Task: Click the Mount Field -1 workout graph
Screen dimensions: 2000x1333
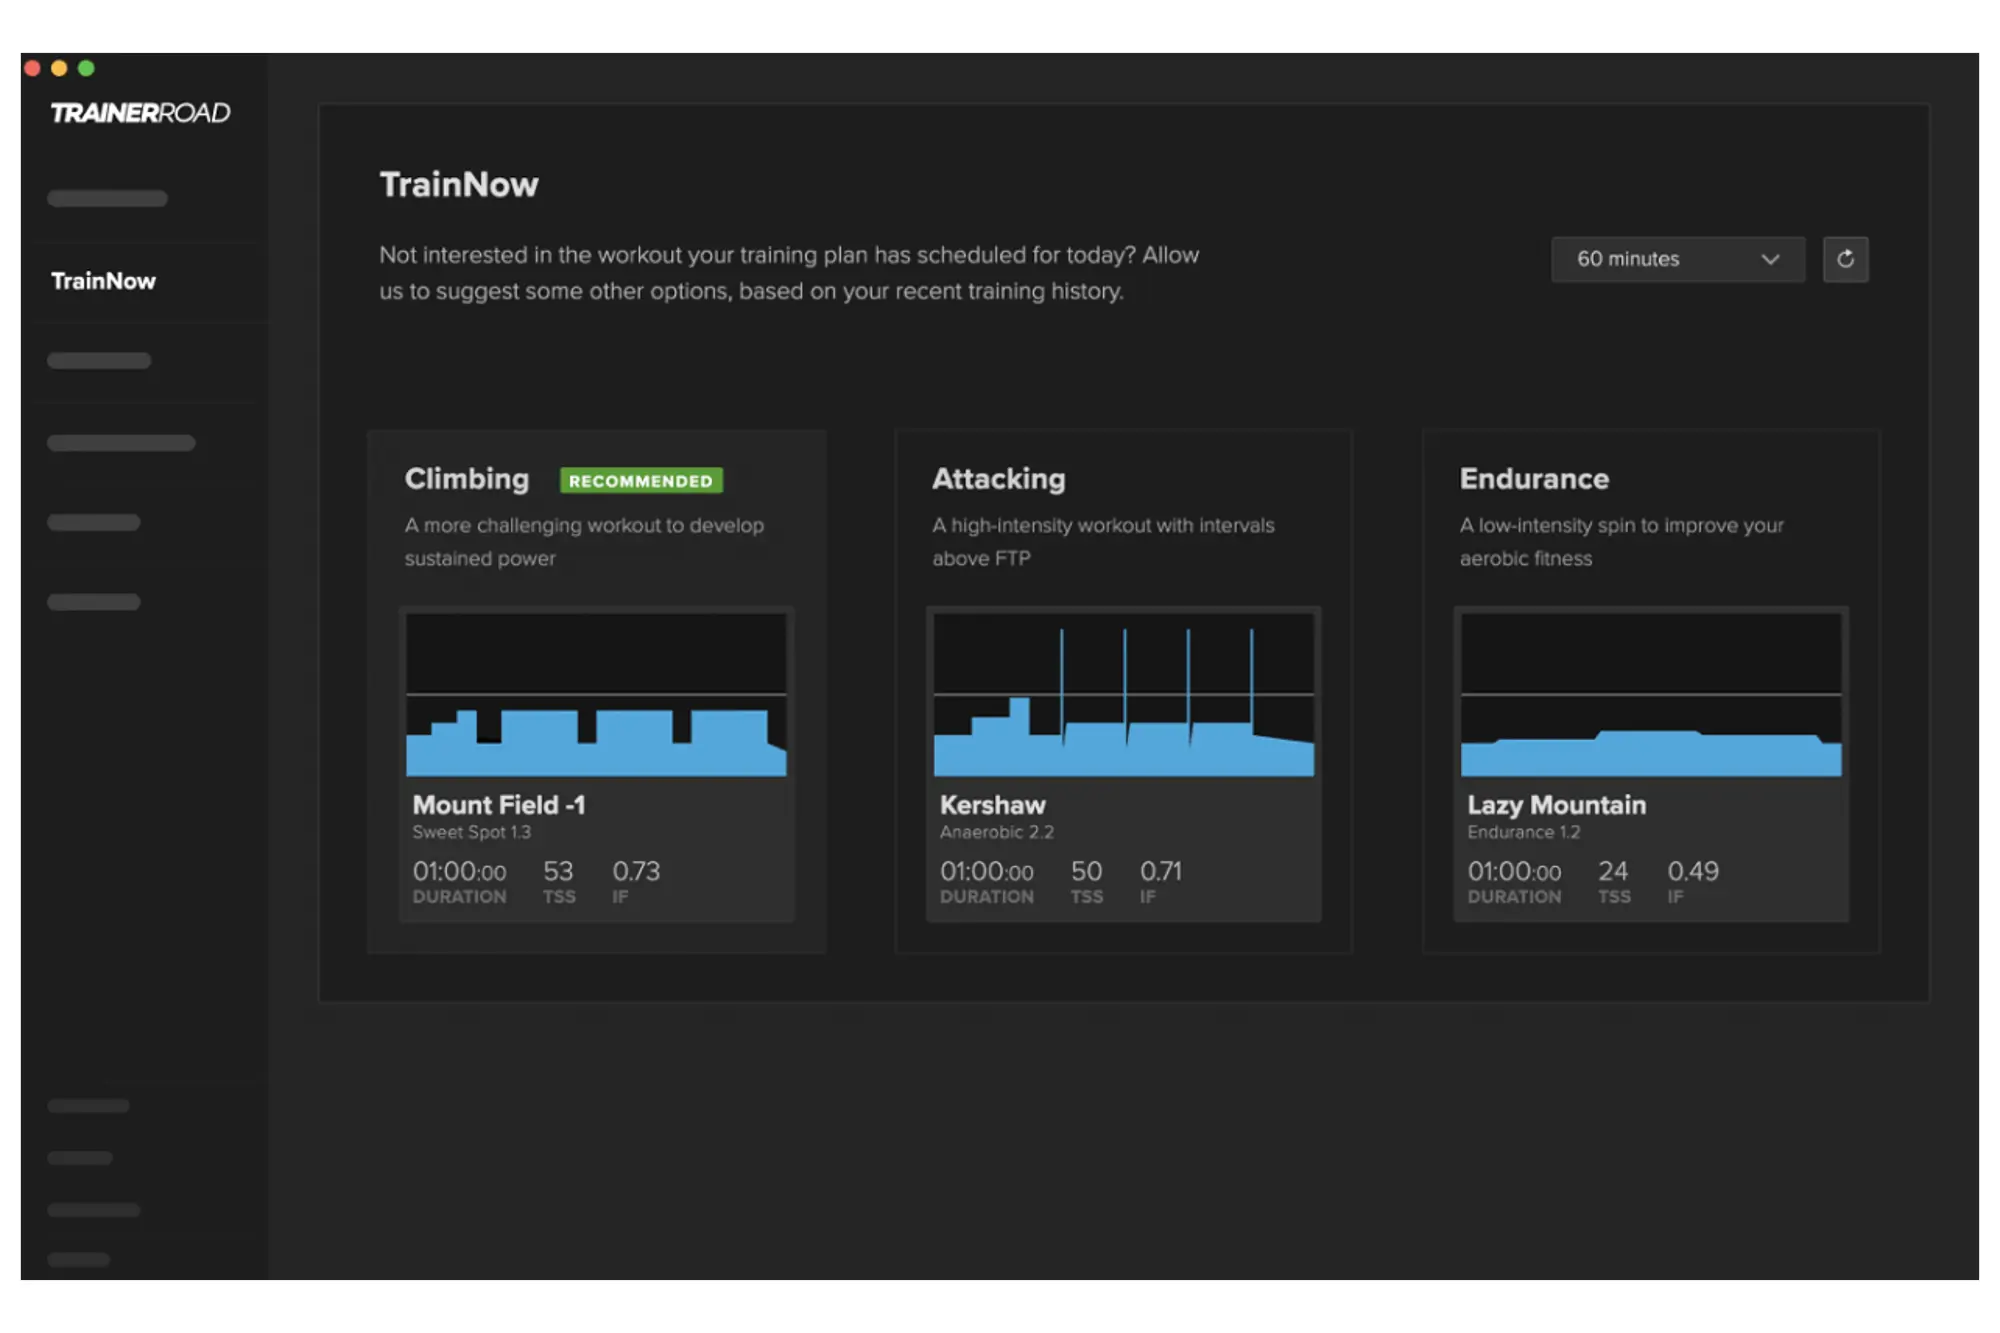Action: pyautogui.click(x=596, y=695)
